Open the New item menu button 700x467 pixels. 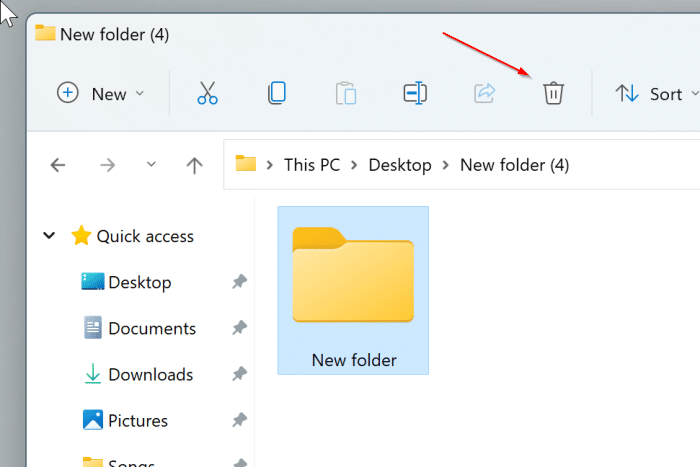coord(101,93)
